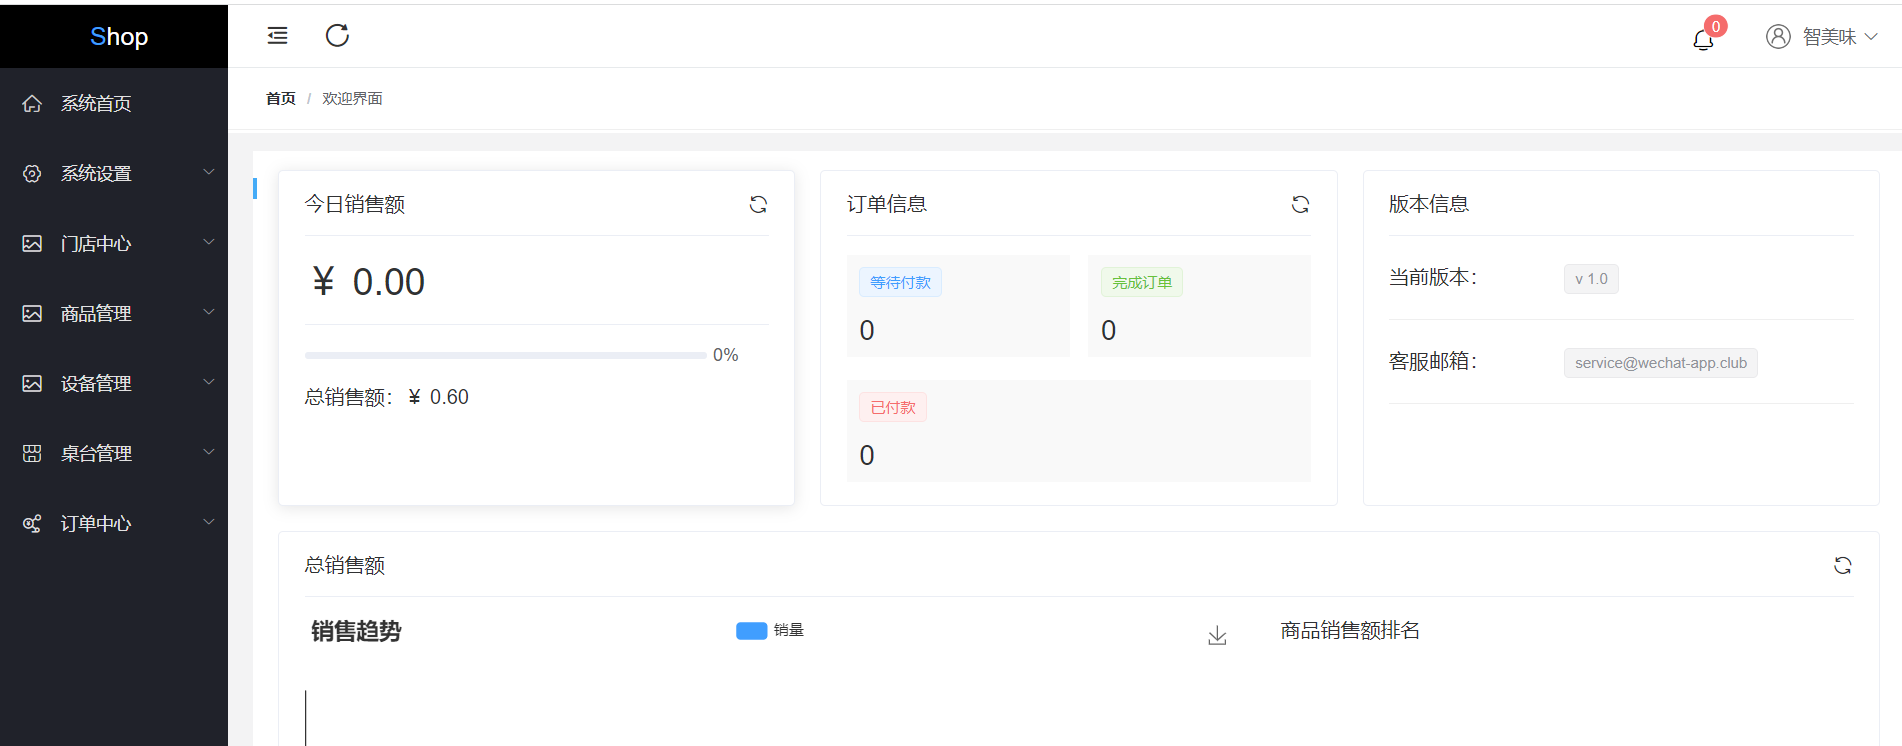Click the page reload icon in the top bar
Screen dimensions: 1902x746
point(337,36)
